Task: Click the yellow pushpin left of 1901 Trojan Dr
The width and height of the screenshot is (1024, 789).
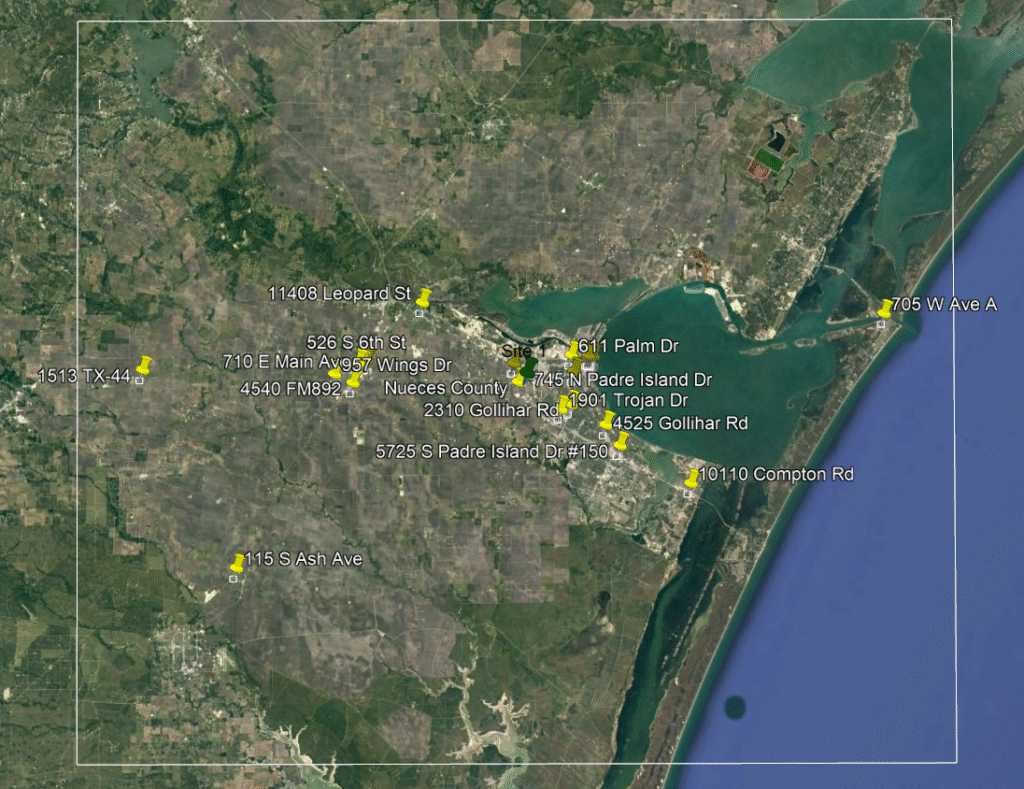Action: (564, 403)
